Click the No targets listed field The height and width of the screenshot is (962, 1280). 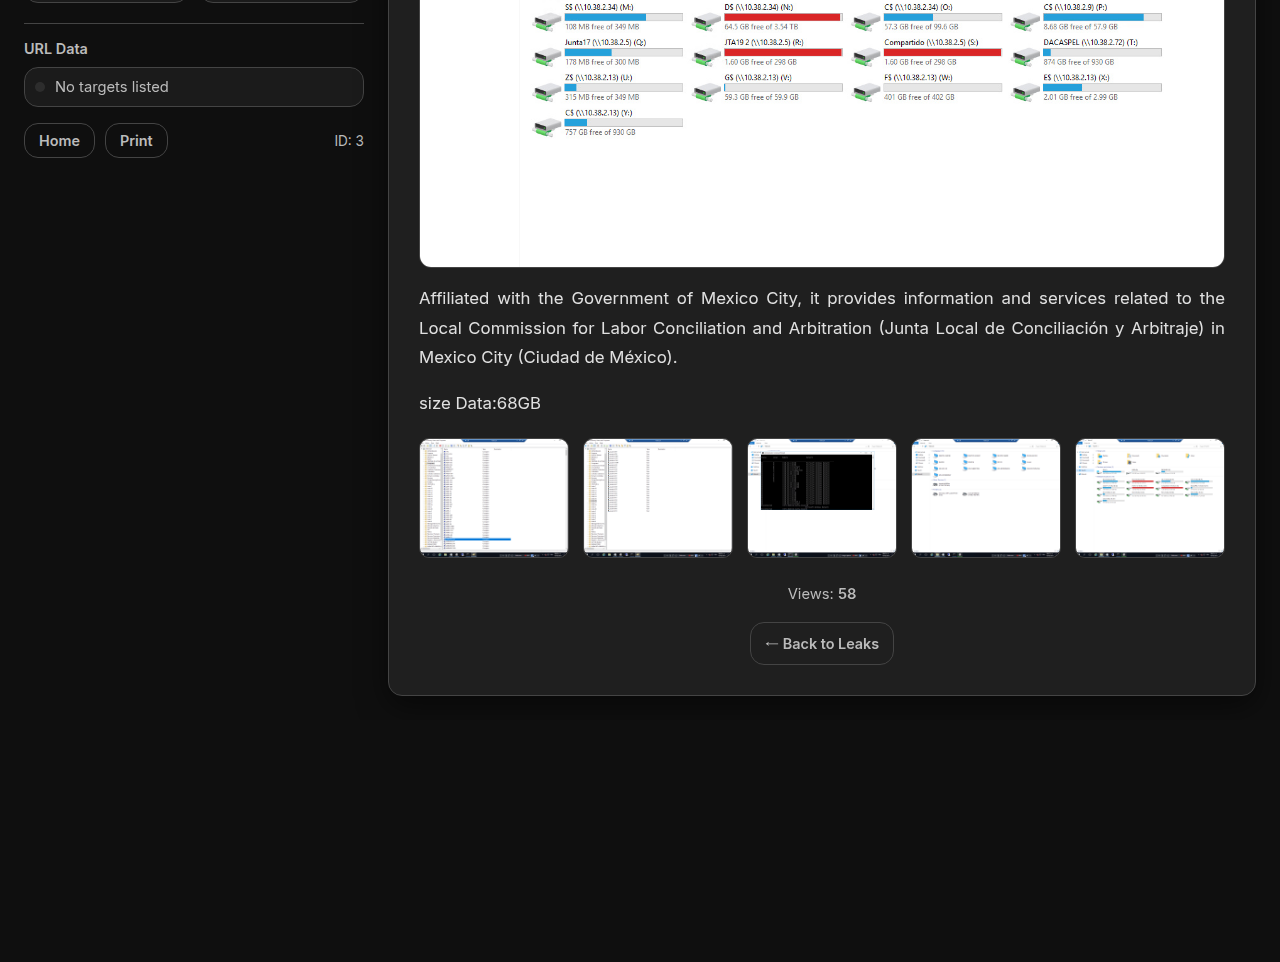coord(194,87)
